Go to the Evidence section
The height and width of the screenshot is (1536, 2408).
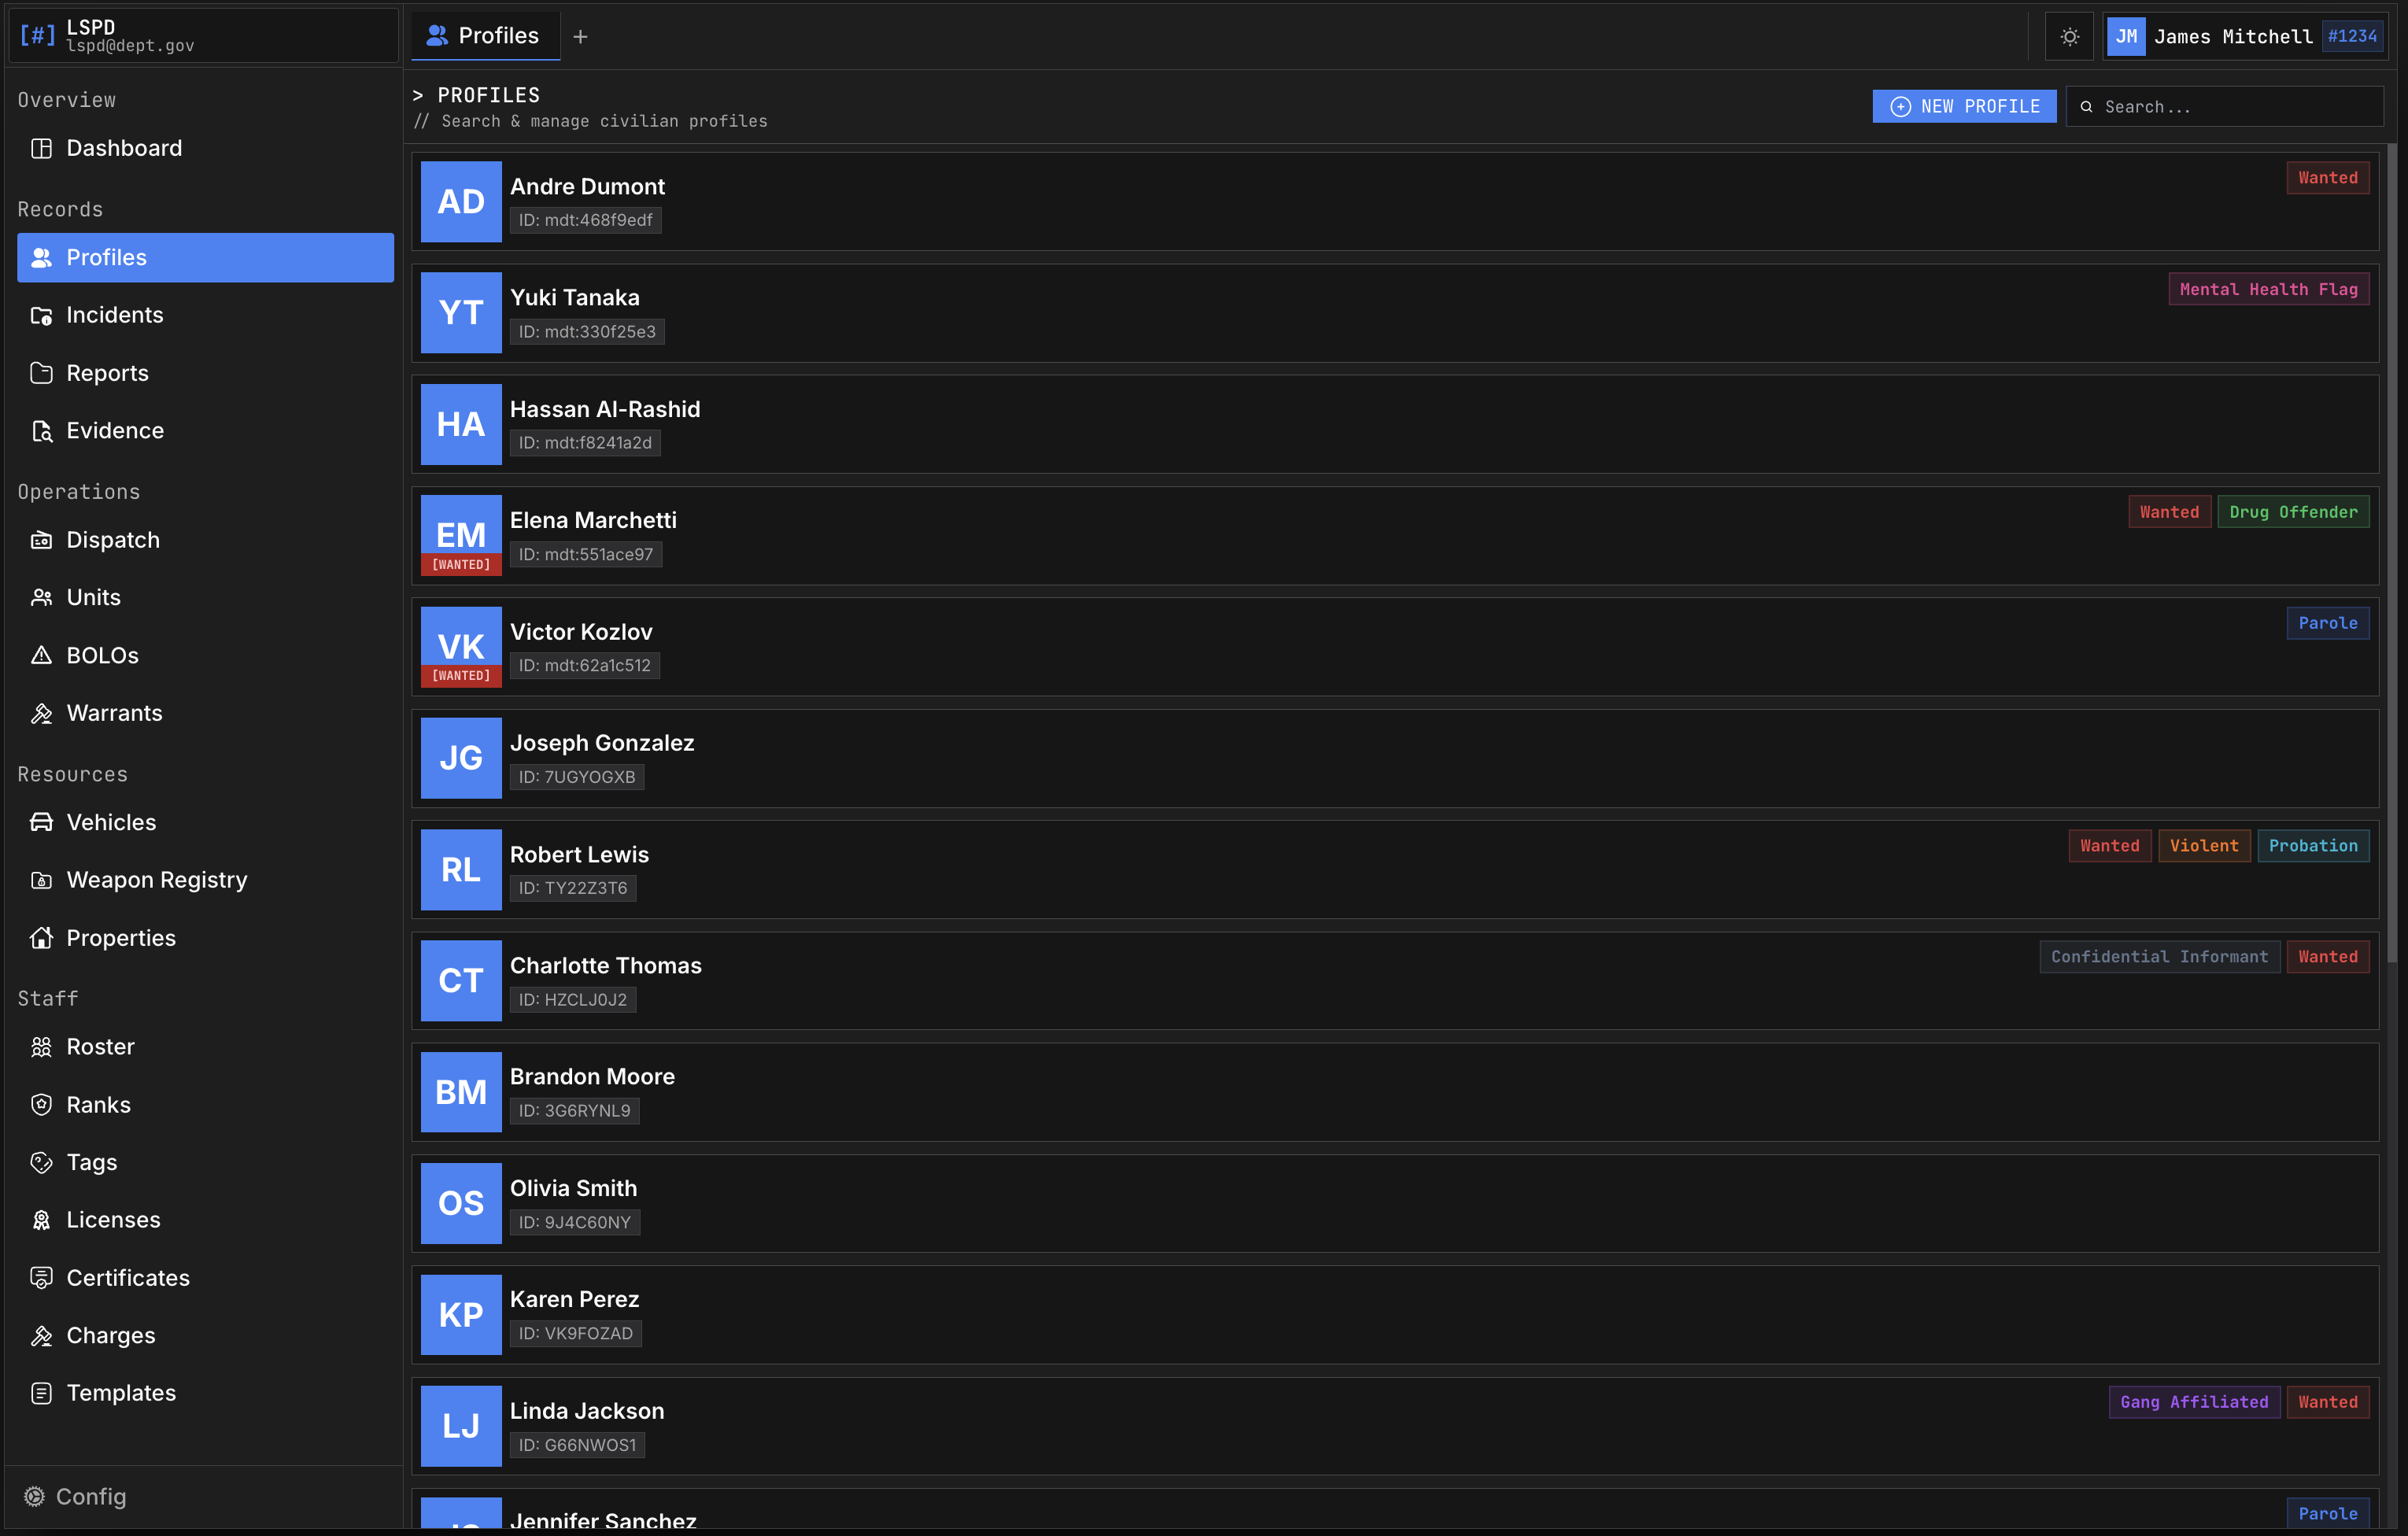tap(114, 431)
